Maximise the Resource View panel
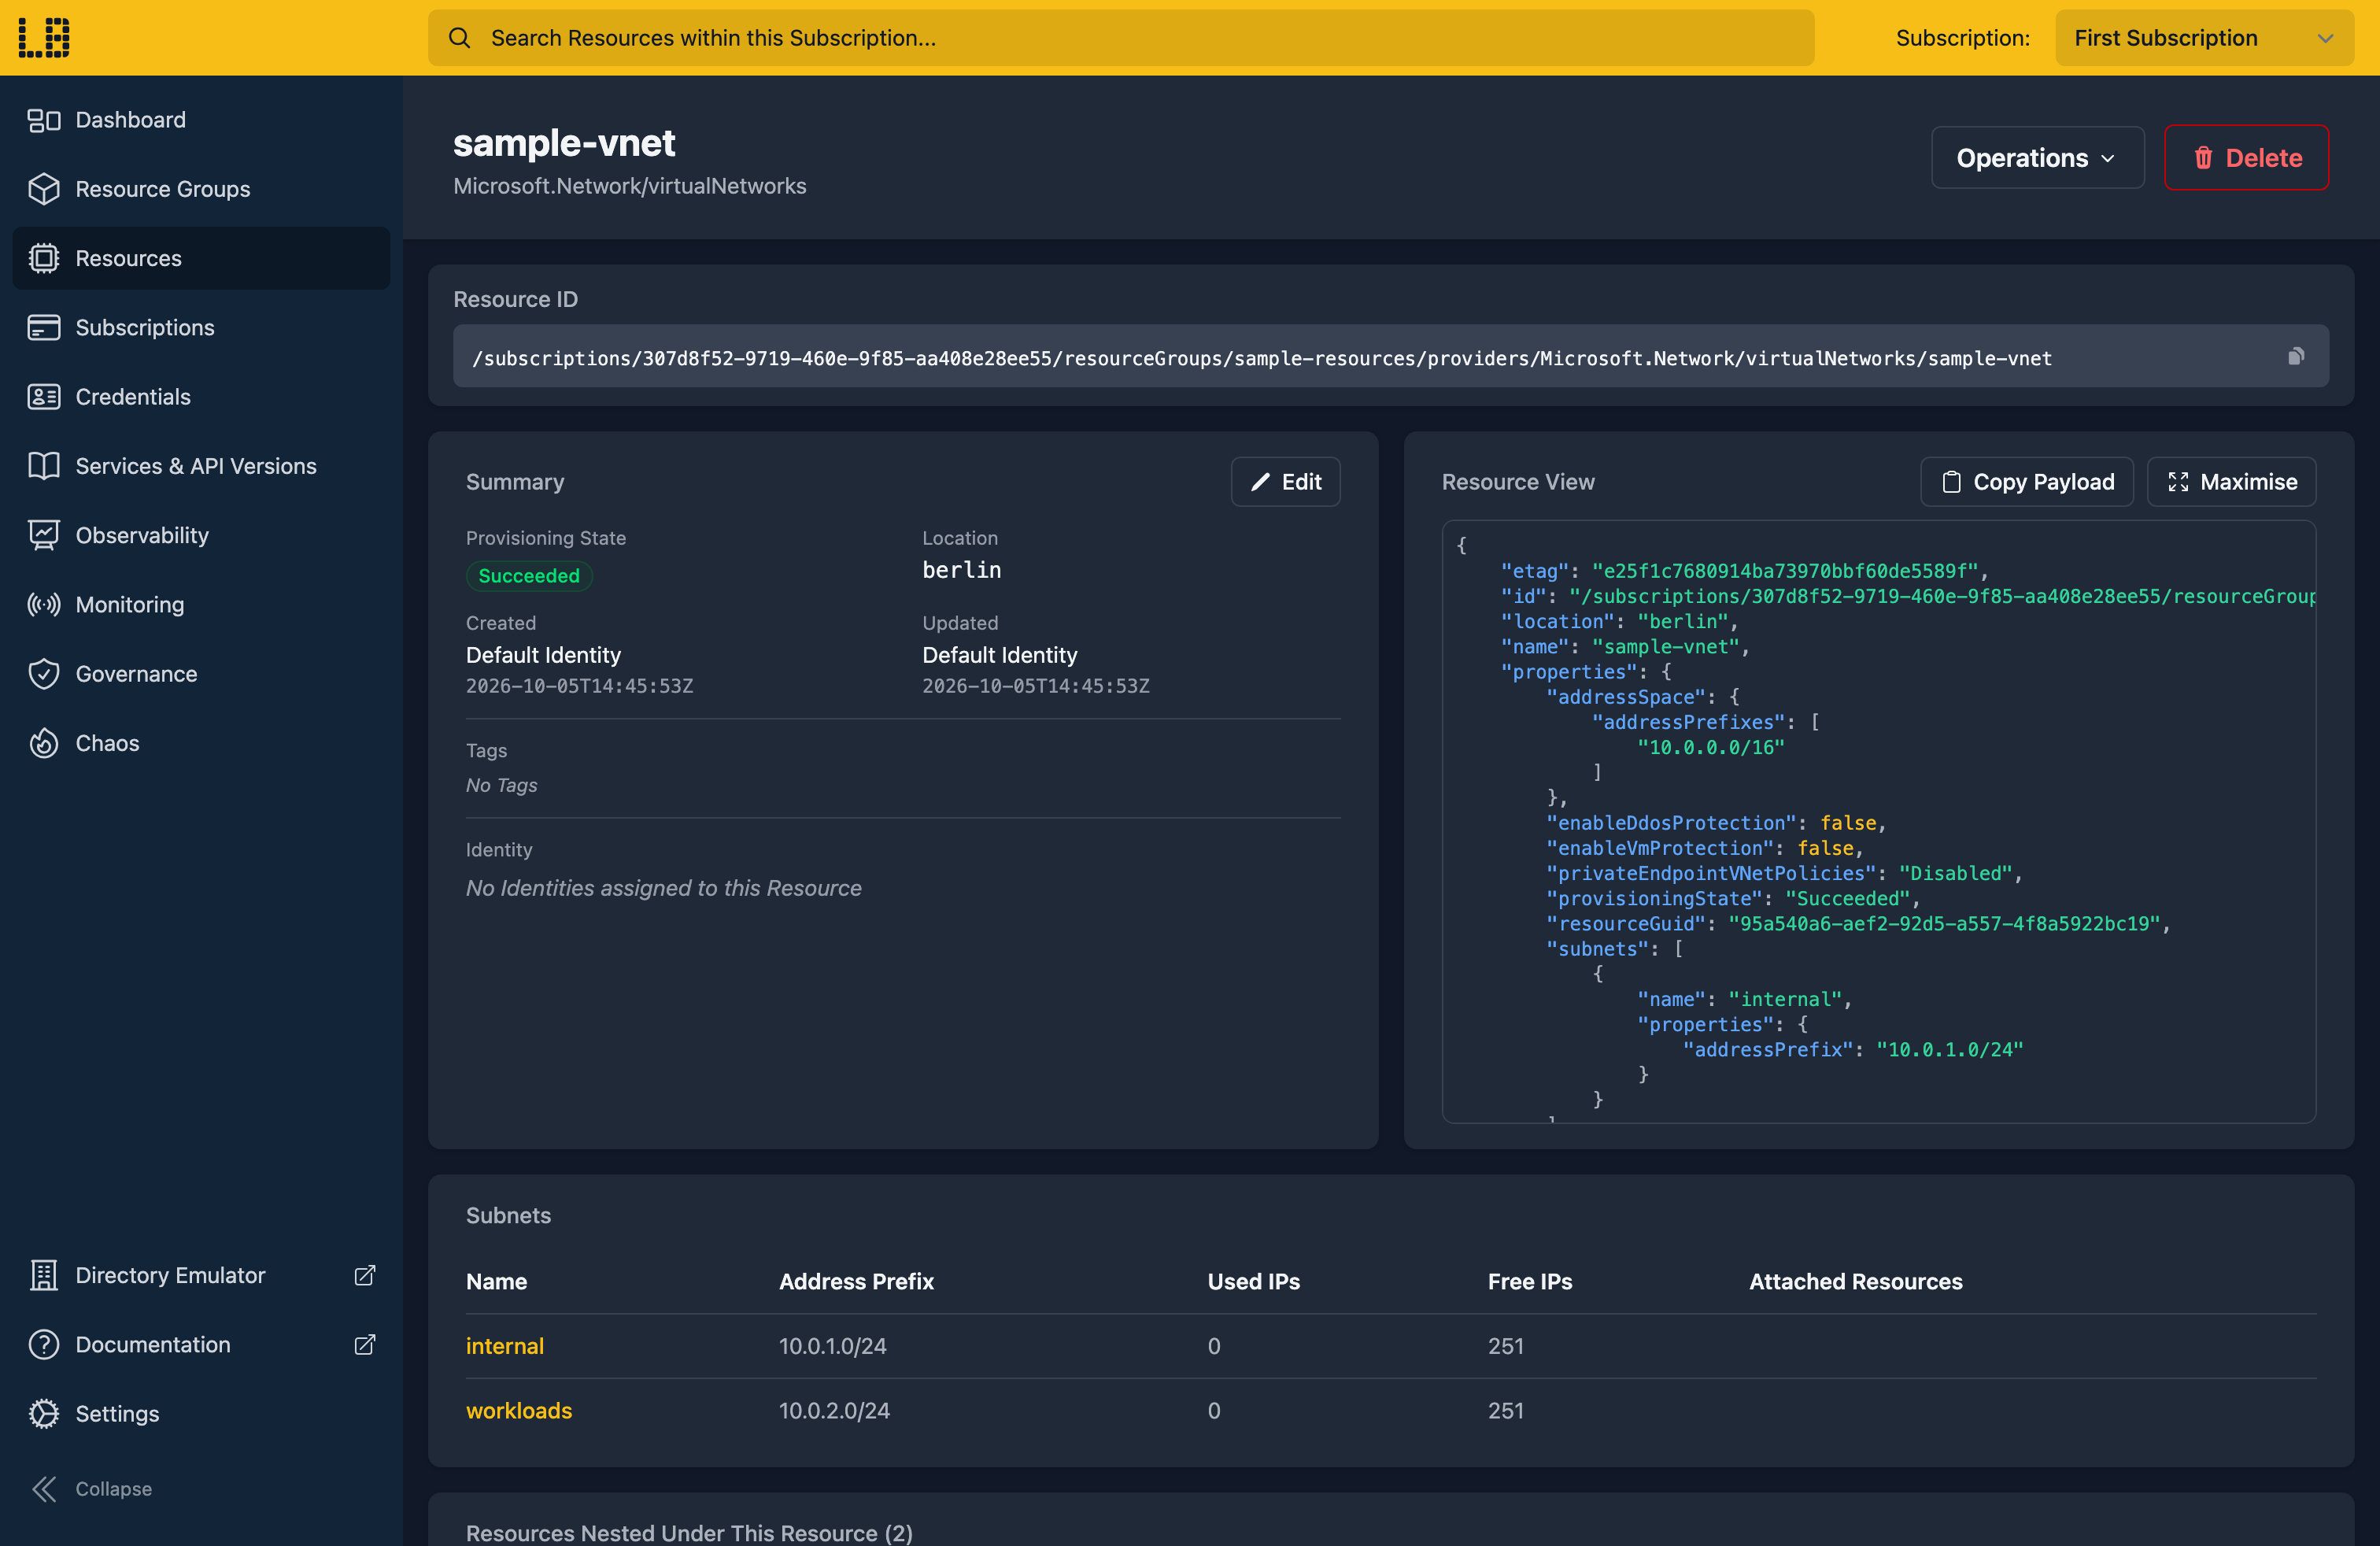2380x1546 pixels. tap(2231, 482)
